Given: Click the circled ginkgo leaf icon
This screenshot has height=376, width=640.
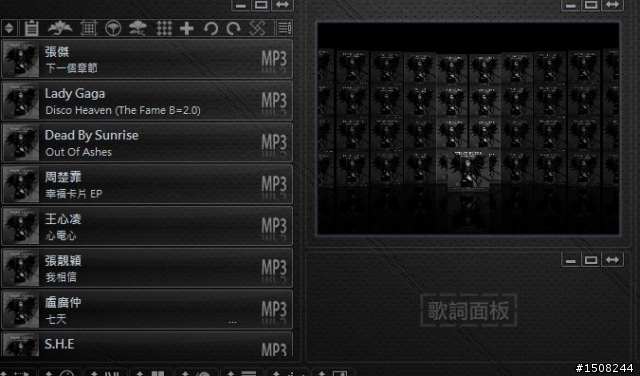Looking at the screenshot, I should point(113,28).
